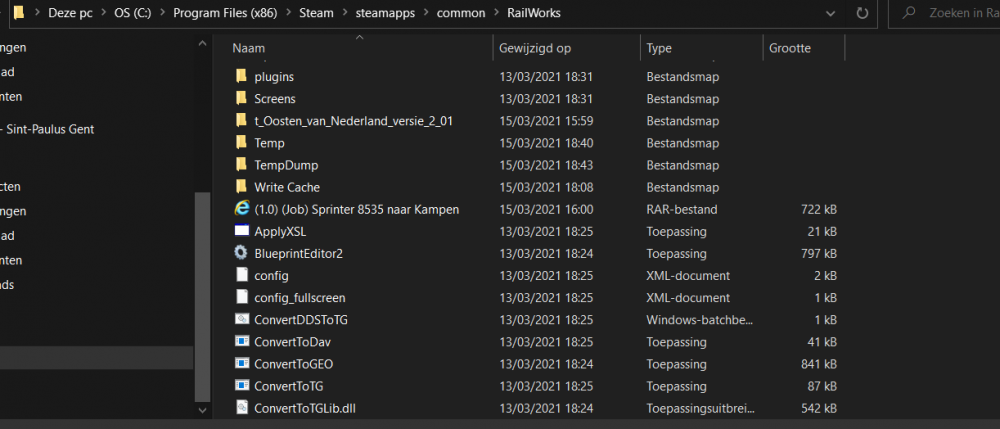1000x429 pixels.
Task: Select the Write Cache folder icon
Action: tap(241, 187)
